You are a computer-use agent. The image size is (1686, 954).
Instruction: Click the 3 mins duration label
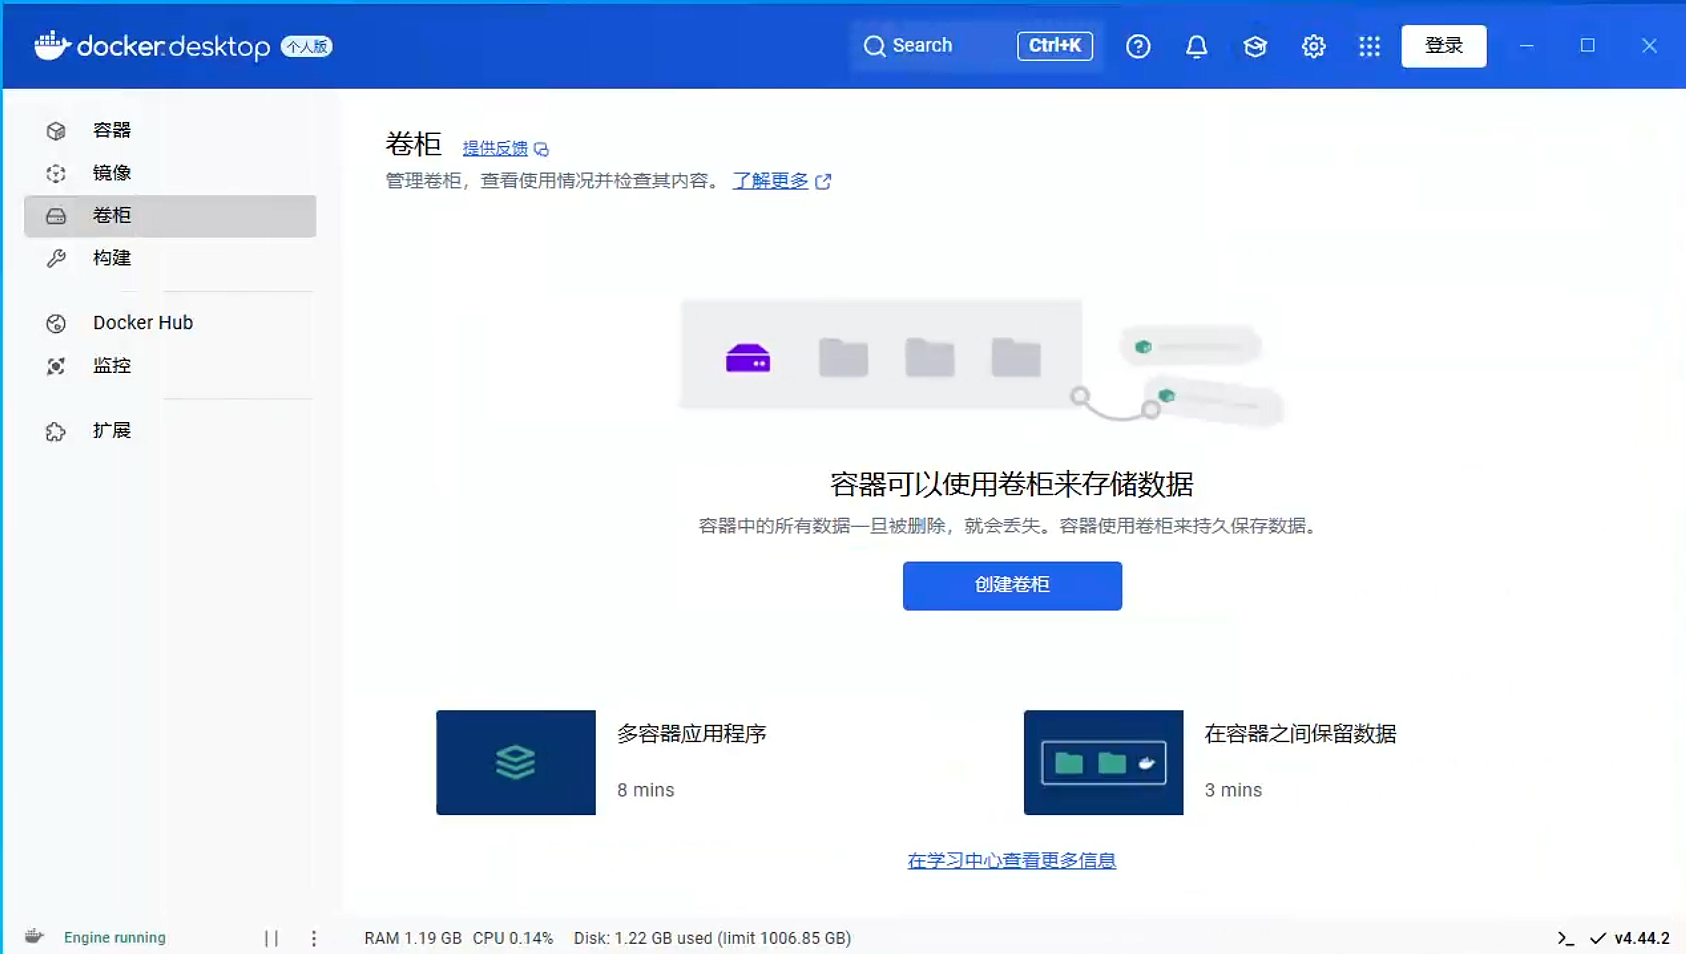(x=1233, y=790)
